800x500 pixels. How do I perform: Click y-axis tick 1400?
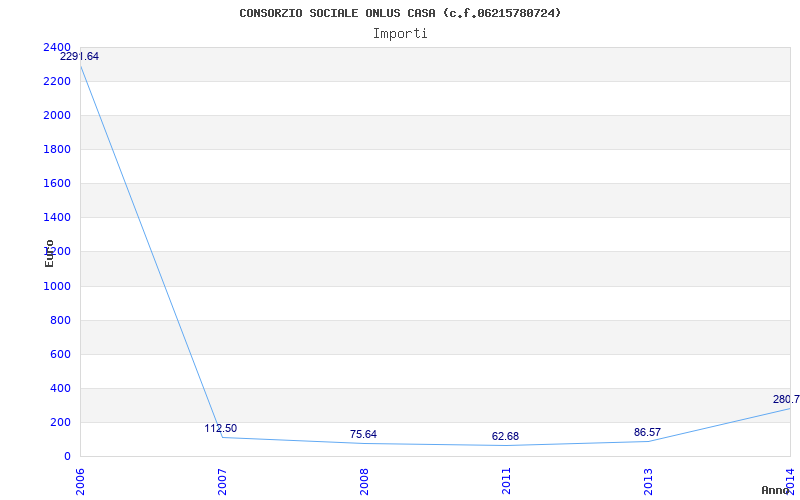[x=57, y=218]
